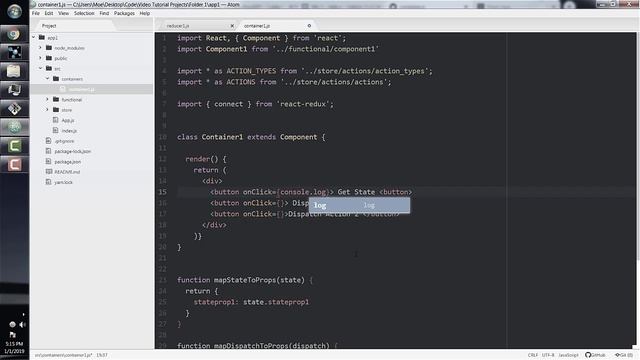
Task: Open package-lock.json in the tree
Action: pyautogui.click(x=73, y=151)
